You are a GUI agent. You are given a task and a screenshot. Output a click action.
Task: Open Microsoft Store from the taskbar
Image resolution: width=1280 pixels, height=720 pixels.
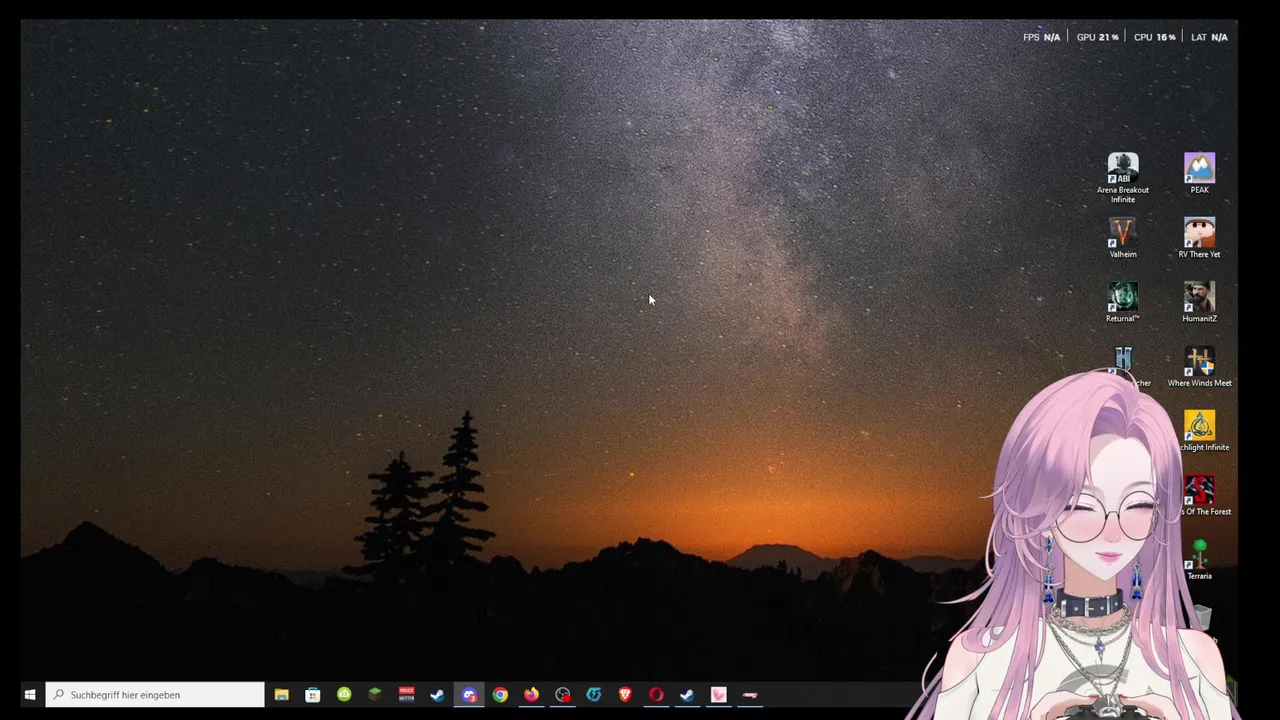point(313,694)
